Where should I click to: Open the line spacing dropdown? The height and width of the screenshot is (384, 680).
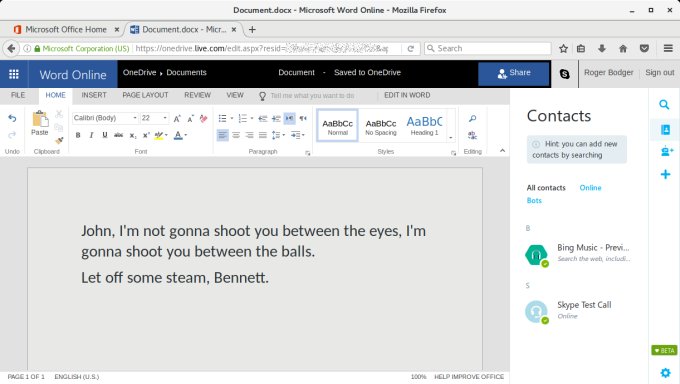278,135
